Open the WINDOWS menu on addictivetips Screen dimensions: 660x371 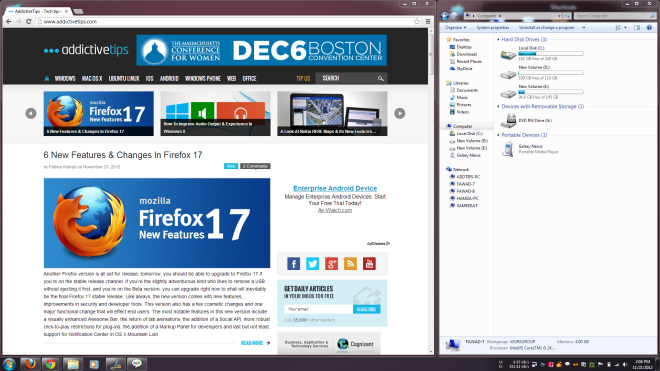[x=65, y=79]
